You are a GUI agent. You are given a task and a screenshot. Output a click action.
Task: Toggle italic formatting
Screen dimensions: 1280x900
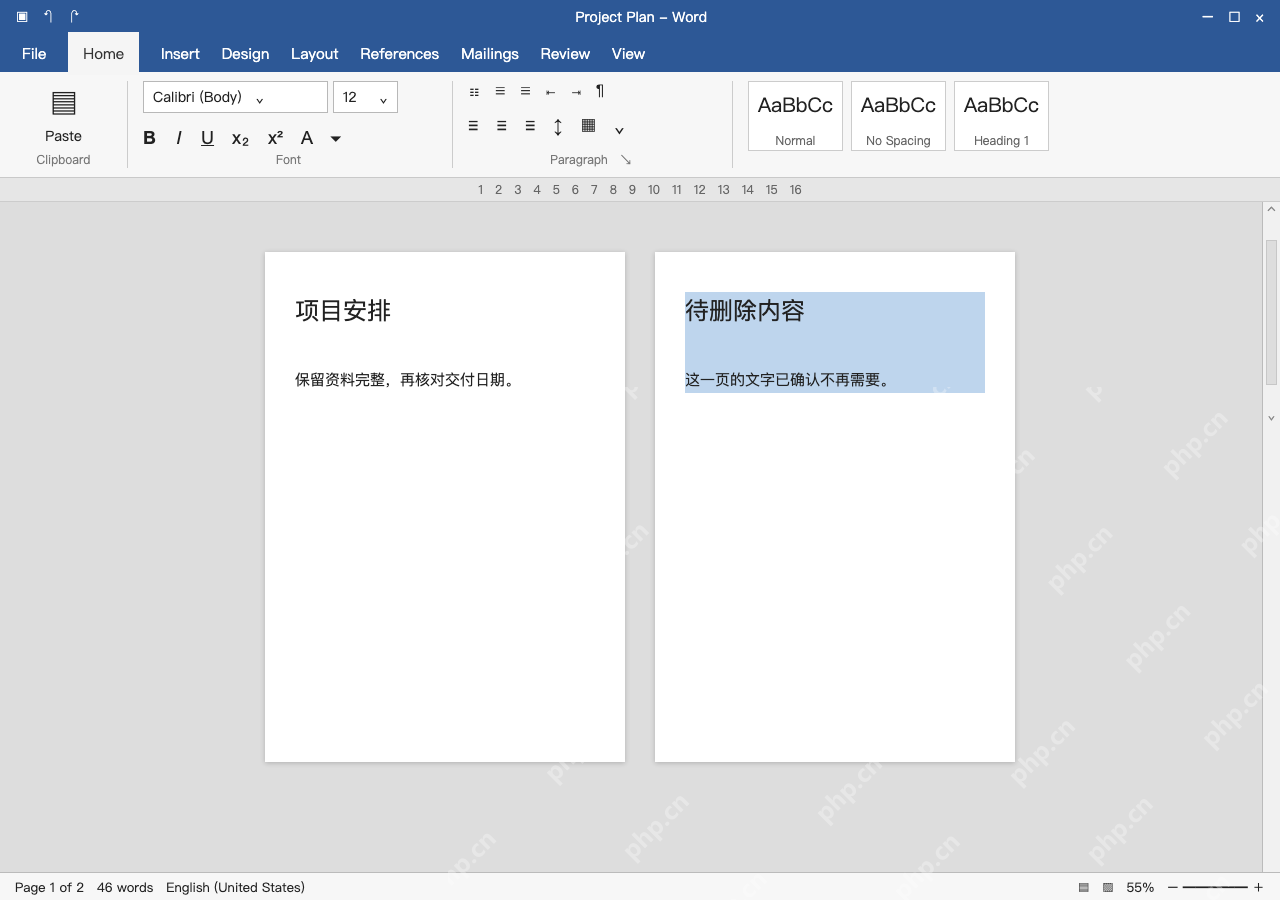(x=178, y=138)
